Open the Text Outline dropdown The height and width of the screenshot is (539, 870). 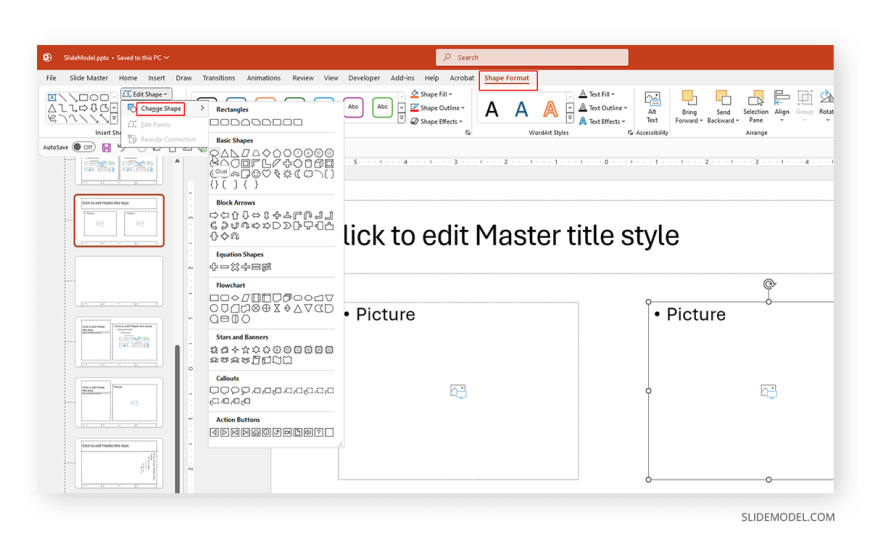[x=603, y=108]
